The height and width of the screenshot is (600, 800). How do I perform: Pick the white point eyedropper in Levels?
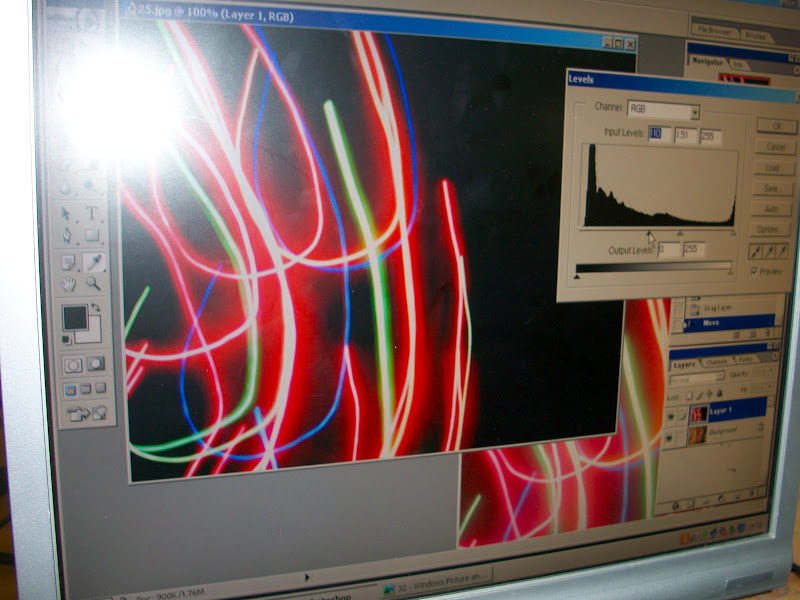(782, 251)
